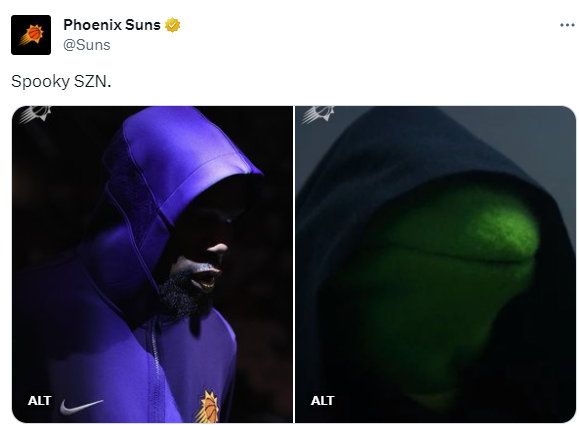Screen dimensions: 579x425
Task: Open the @Suns handle link
Action: pos(87,45)
